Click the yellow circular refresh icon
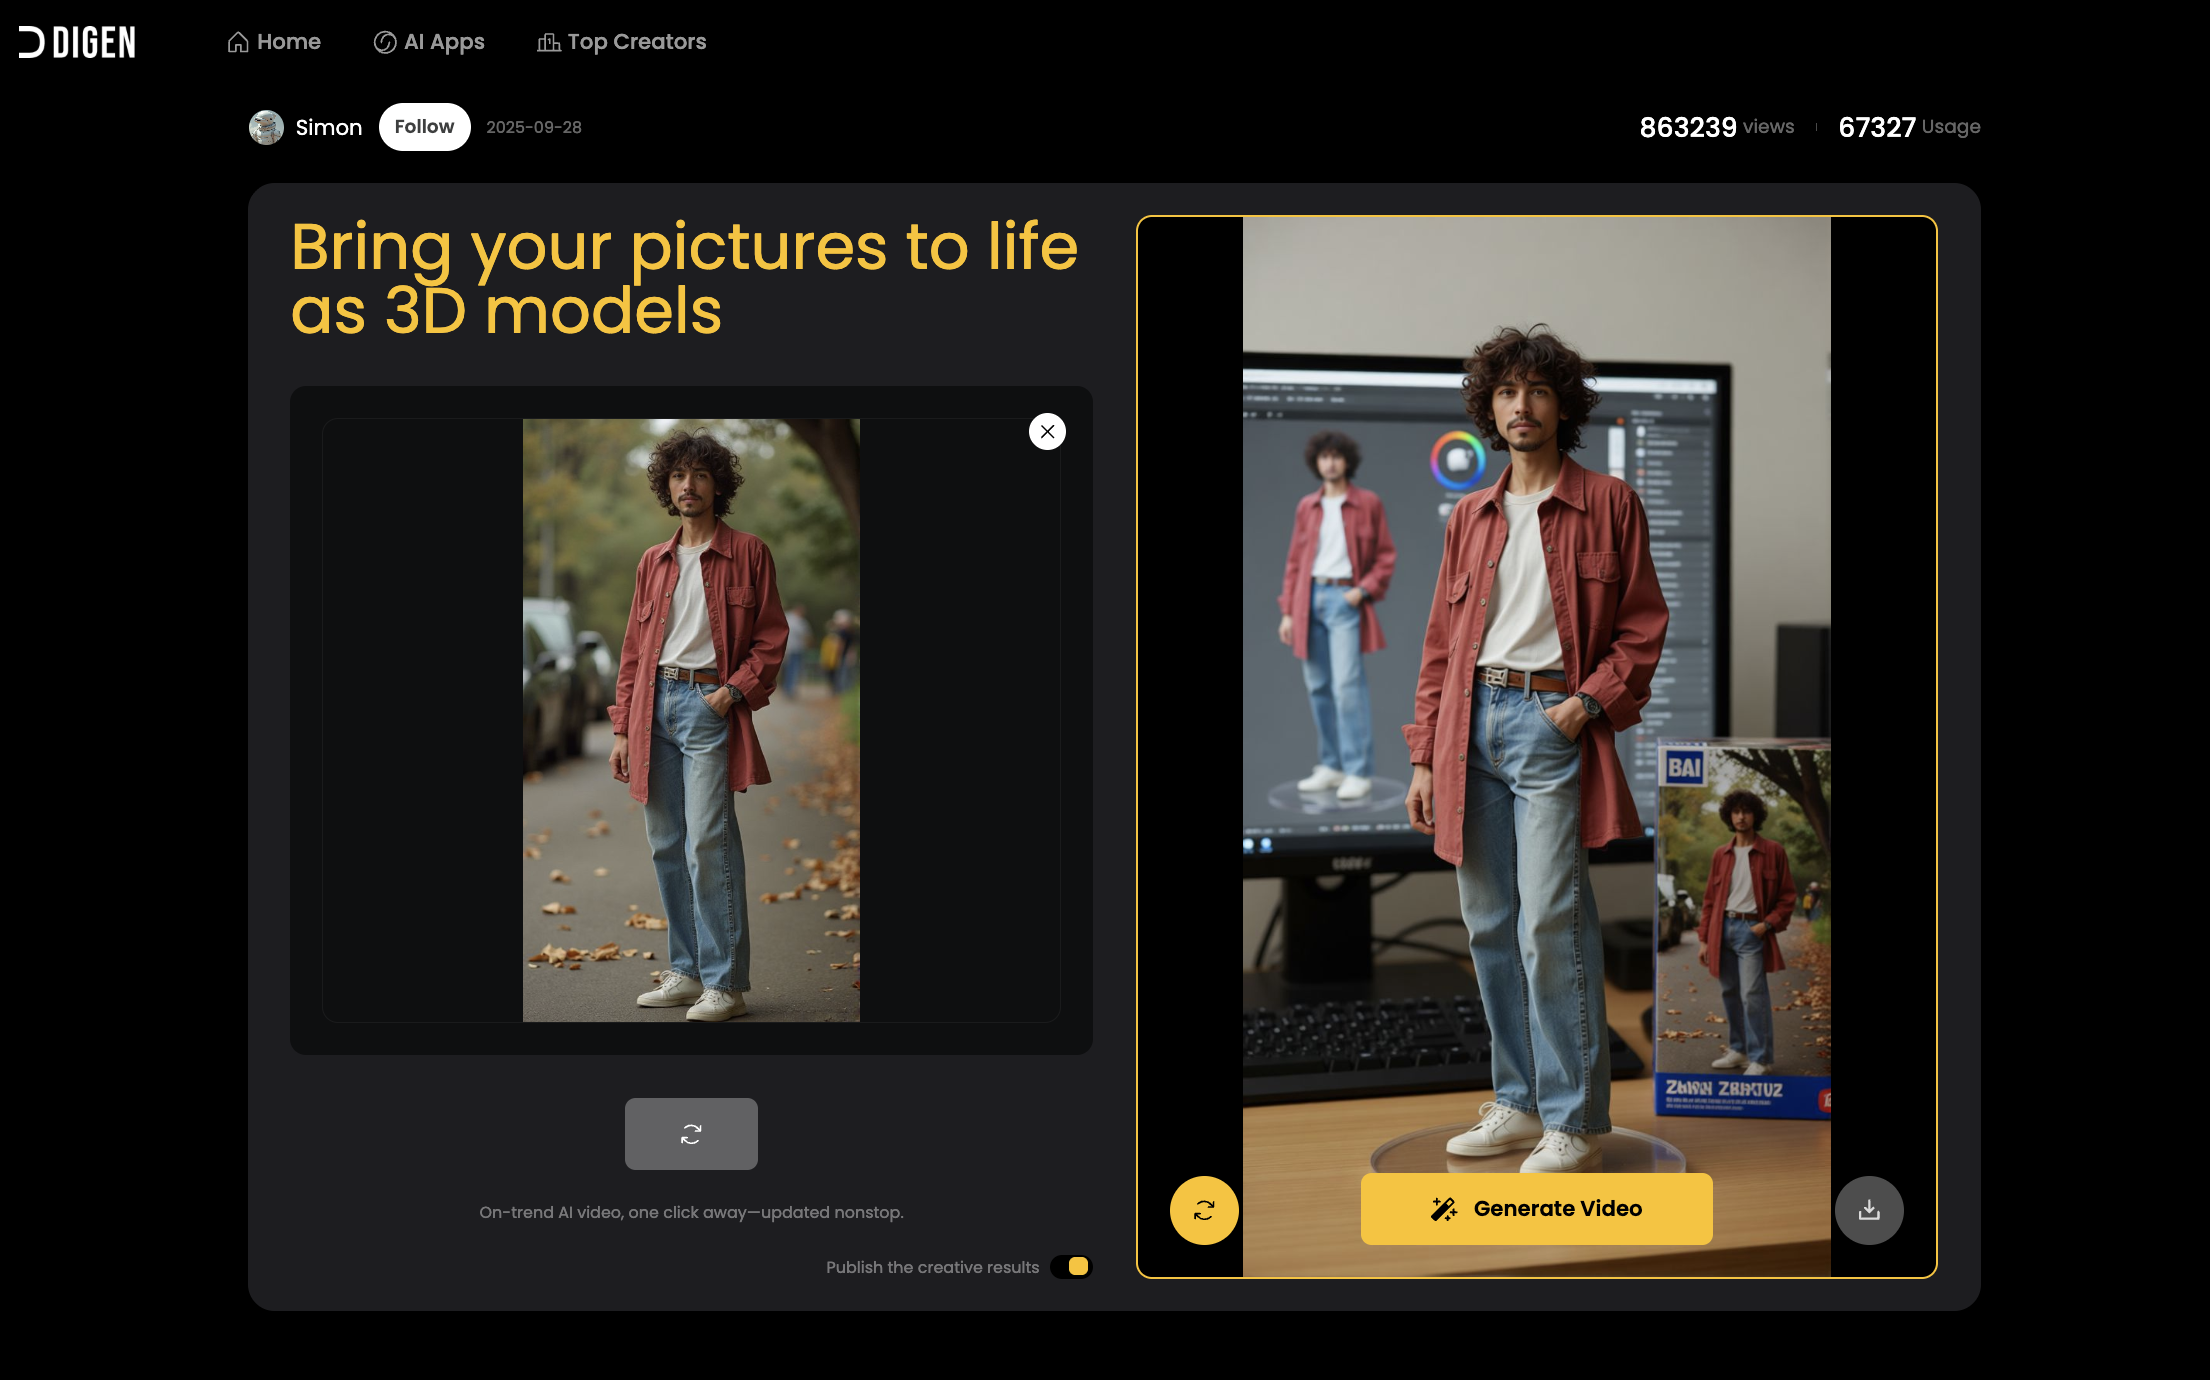The width and height of the screenshot is (2210, 1380). [x=1204, y=1211]
